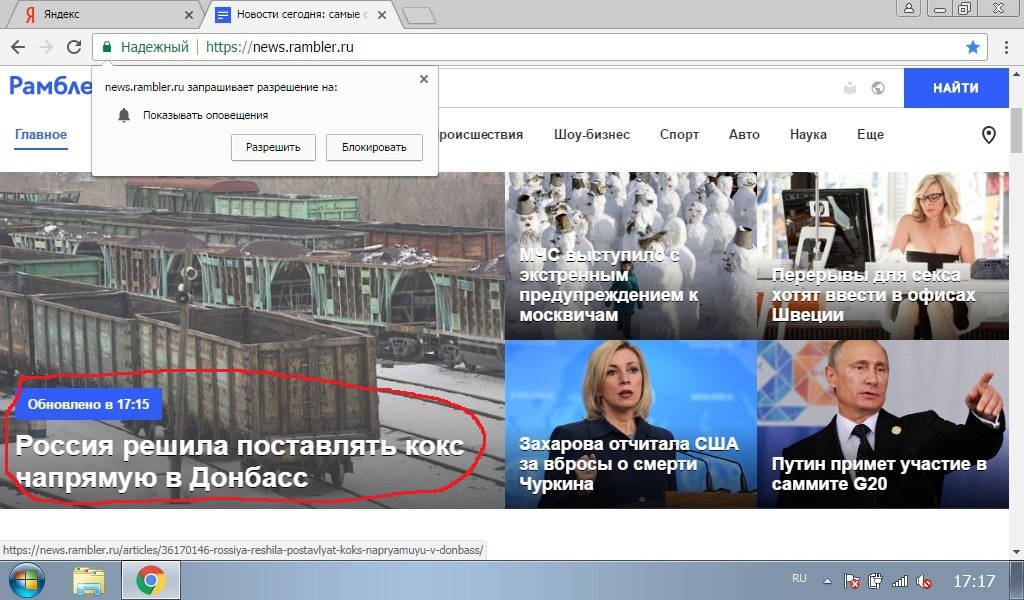Open Chrome from the taskbar
The width and height of the screenshot is (1024, 600).
[151, 580]
